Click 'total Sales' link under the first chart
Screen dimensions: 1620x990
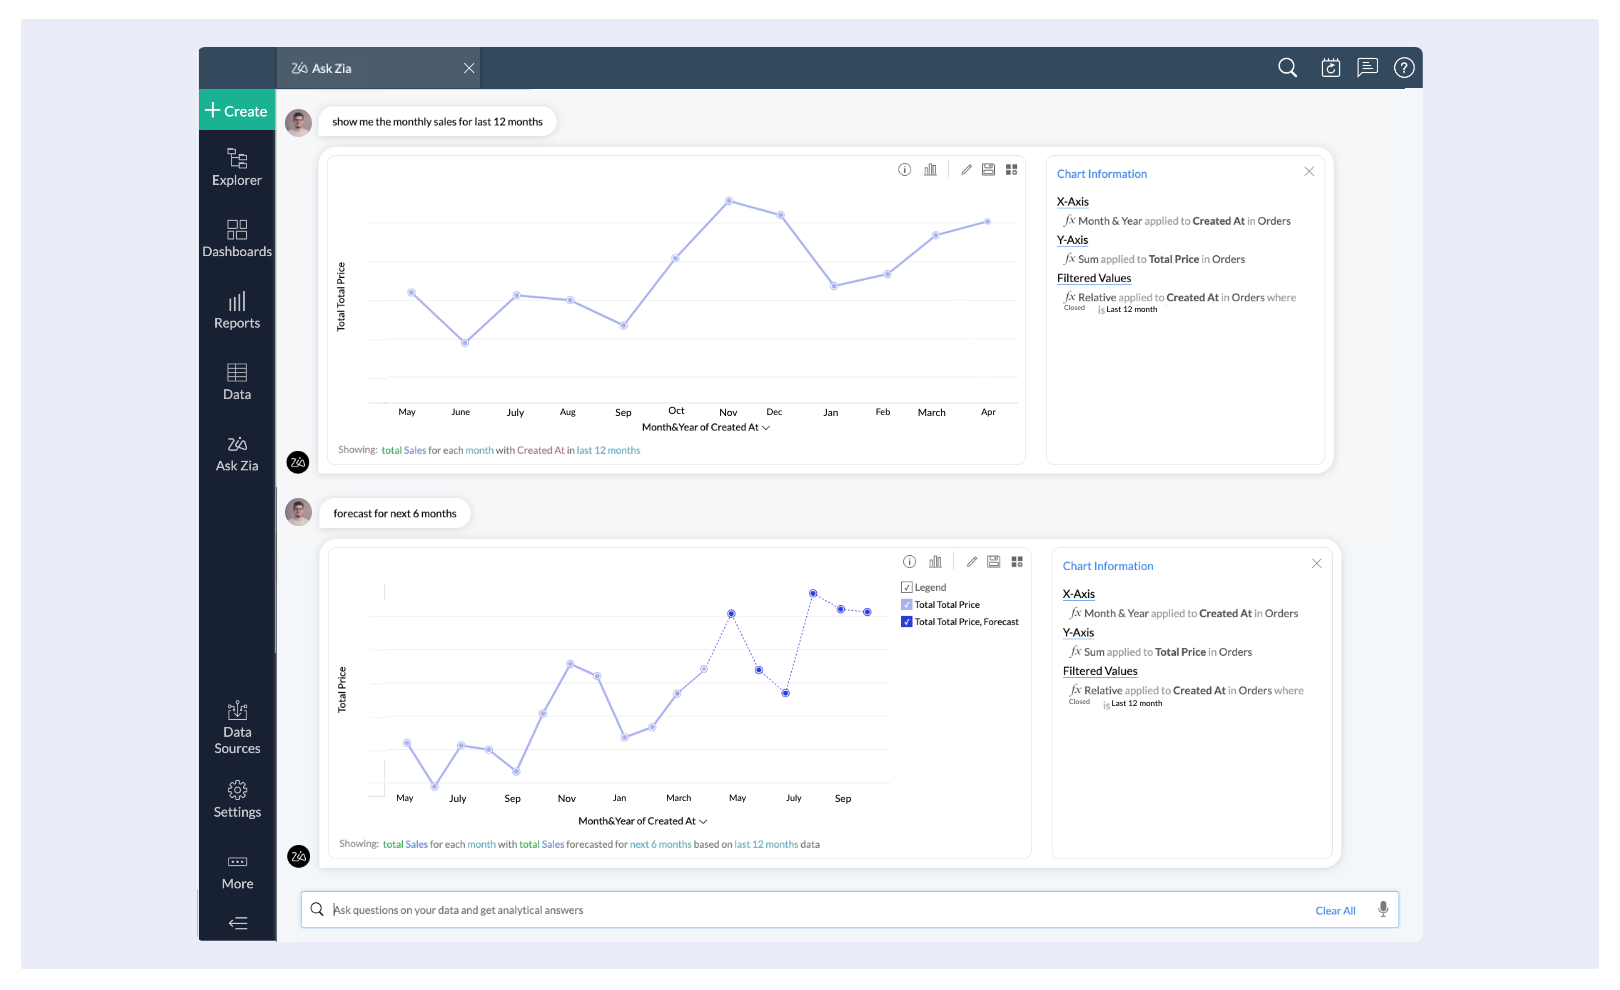pyautogui.click(x=404, y=450)
